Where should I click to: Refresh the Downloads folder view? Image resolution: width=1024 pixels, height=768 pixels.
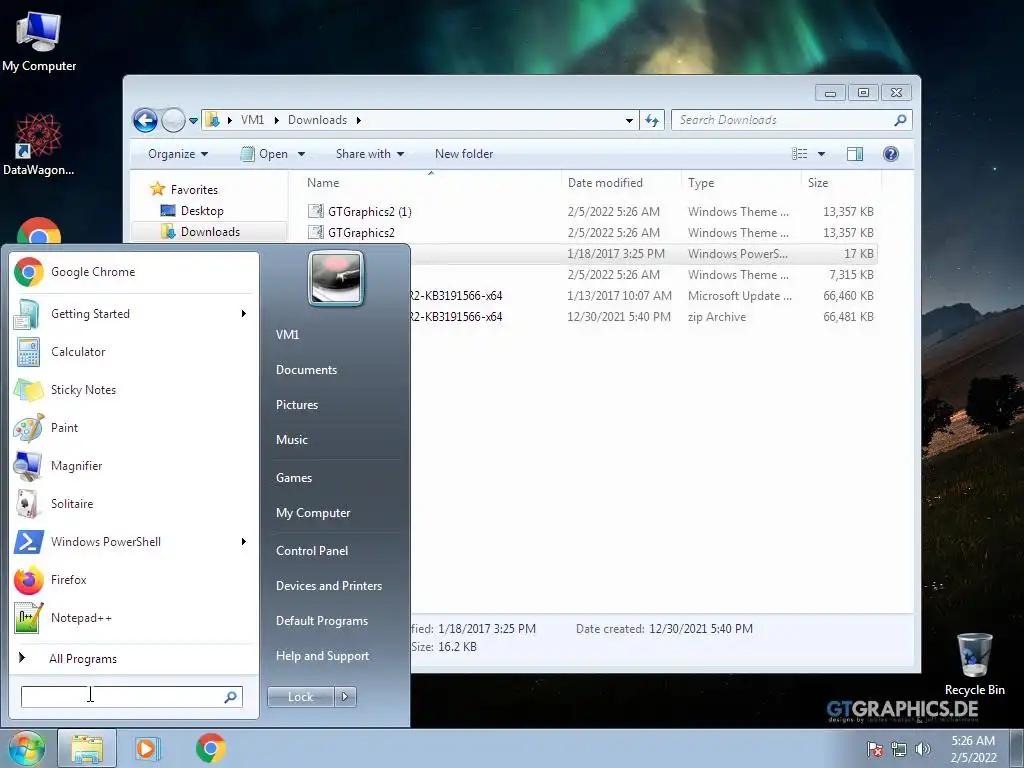coord(652,120)
